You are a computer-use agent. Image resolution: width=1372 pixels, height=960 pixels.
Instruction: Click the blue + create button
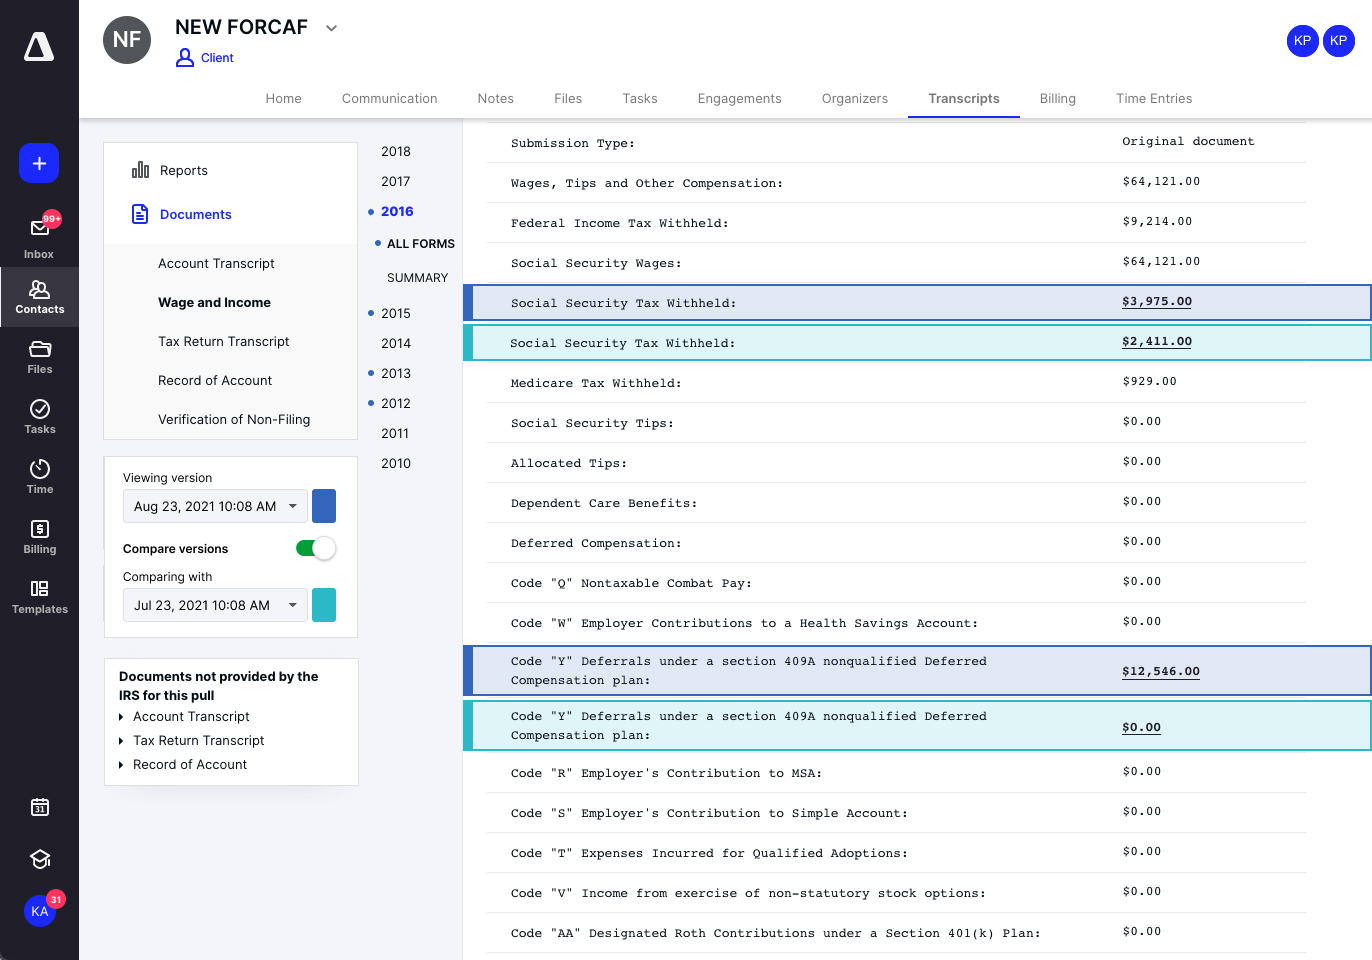coord(39,163)
